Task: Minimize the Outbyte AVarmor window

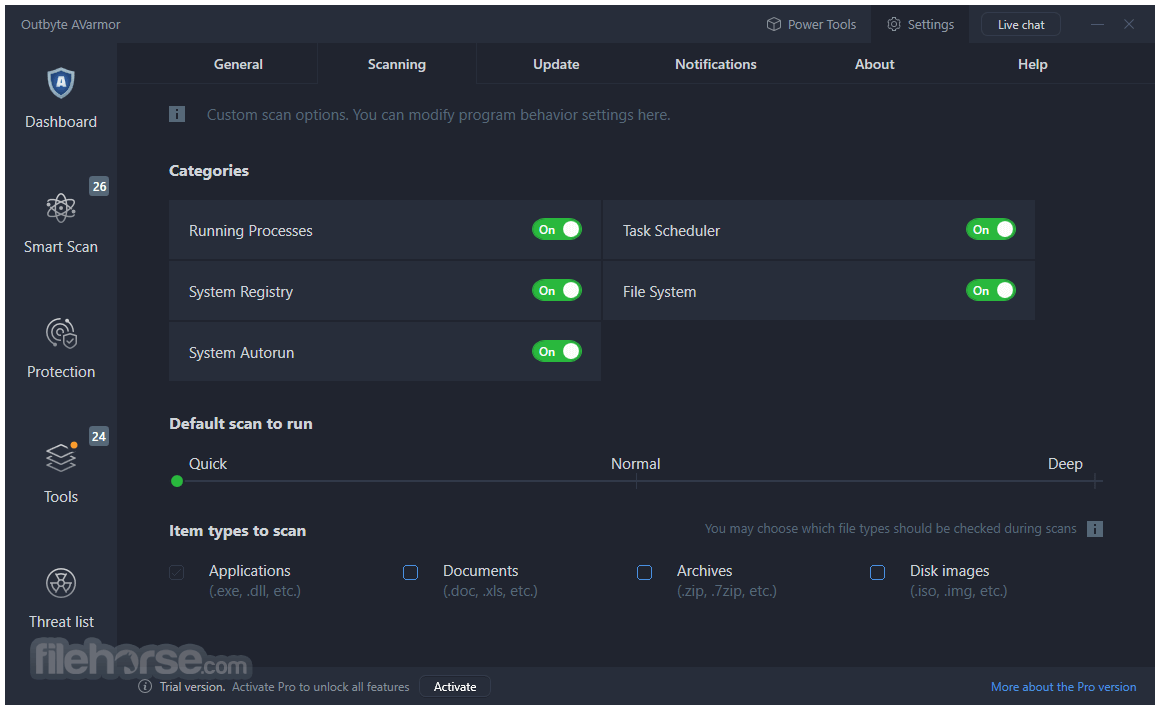Action: click(x=1098, y=24)
